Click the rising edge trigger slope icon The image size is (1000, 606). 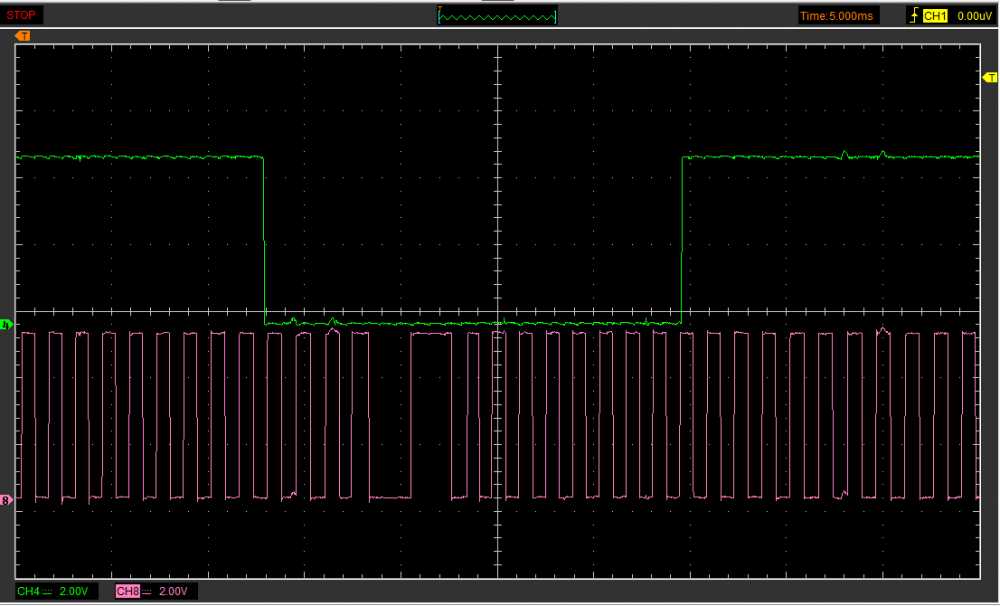(x=912, y=16)
